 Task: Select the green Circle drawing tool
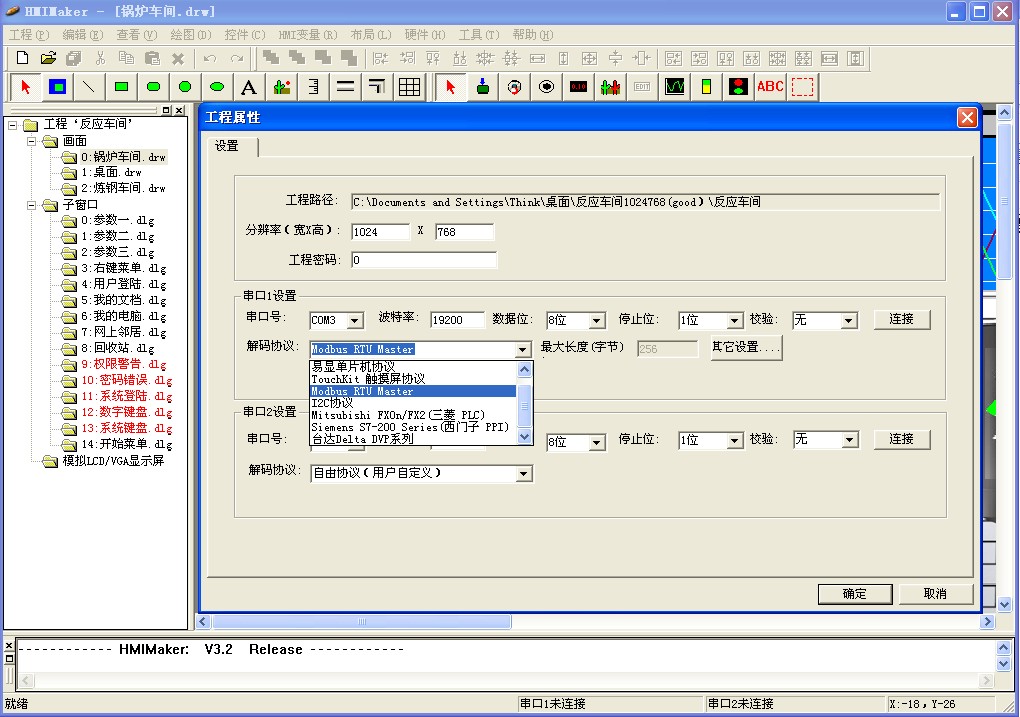tap(185, 87)
